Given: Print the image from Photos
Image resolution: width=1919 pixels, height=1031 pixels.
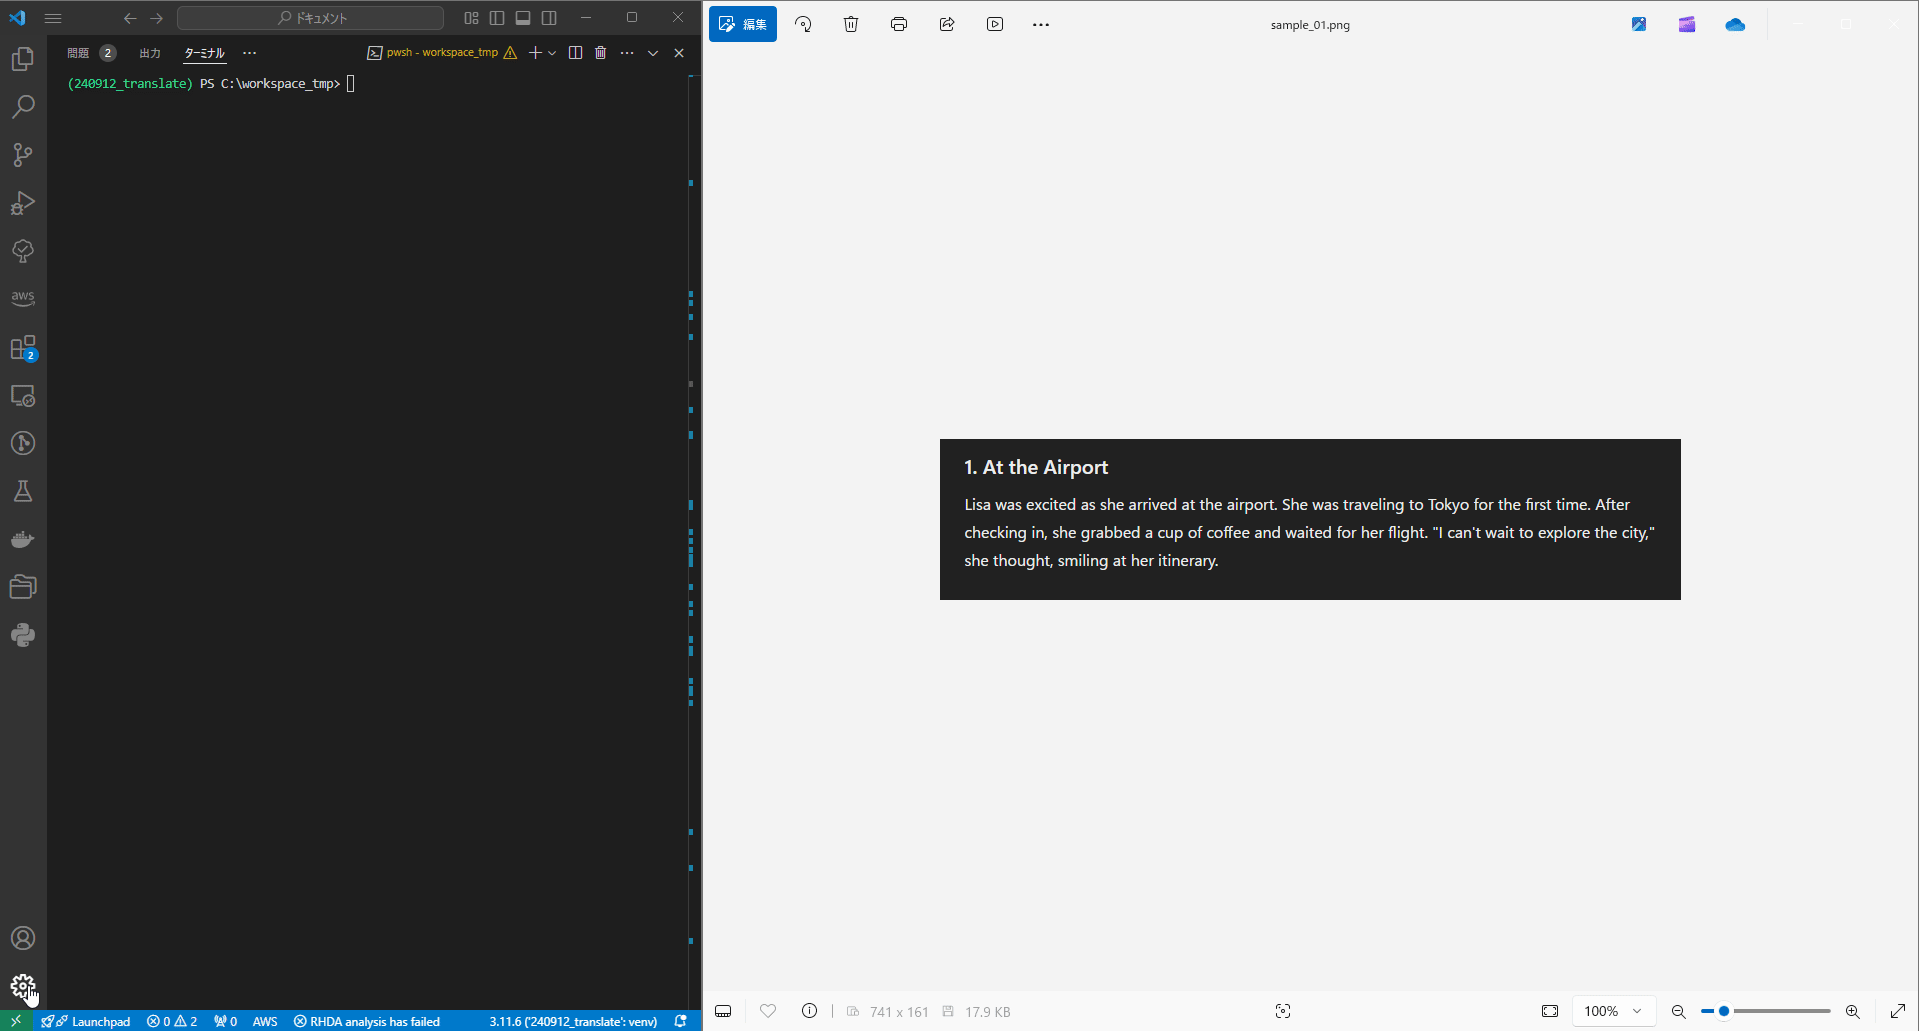Looking at the screenshot, I should (899, 24).
